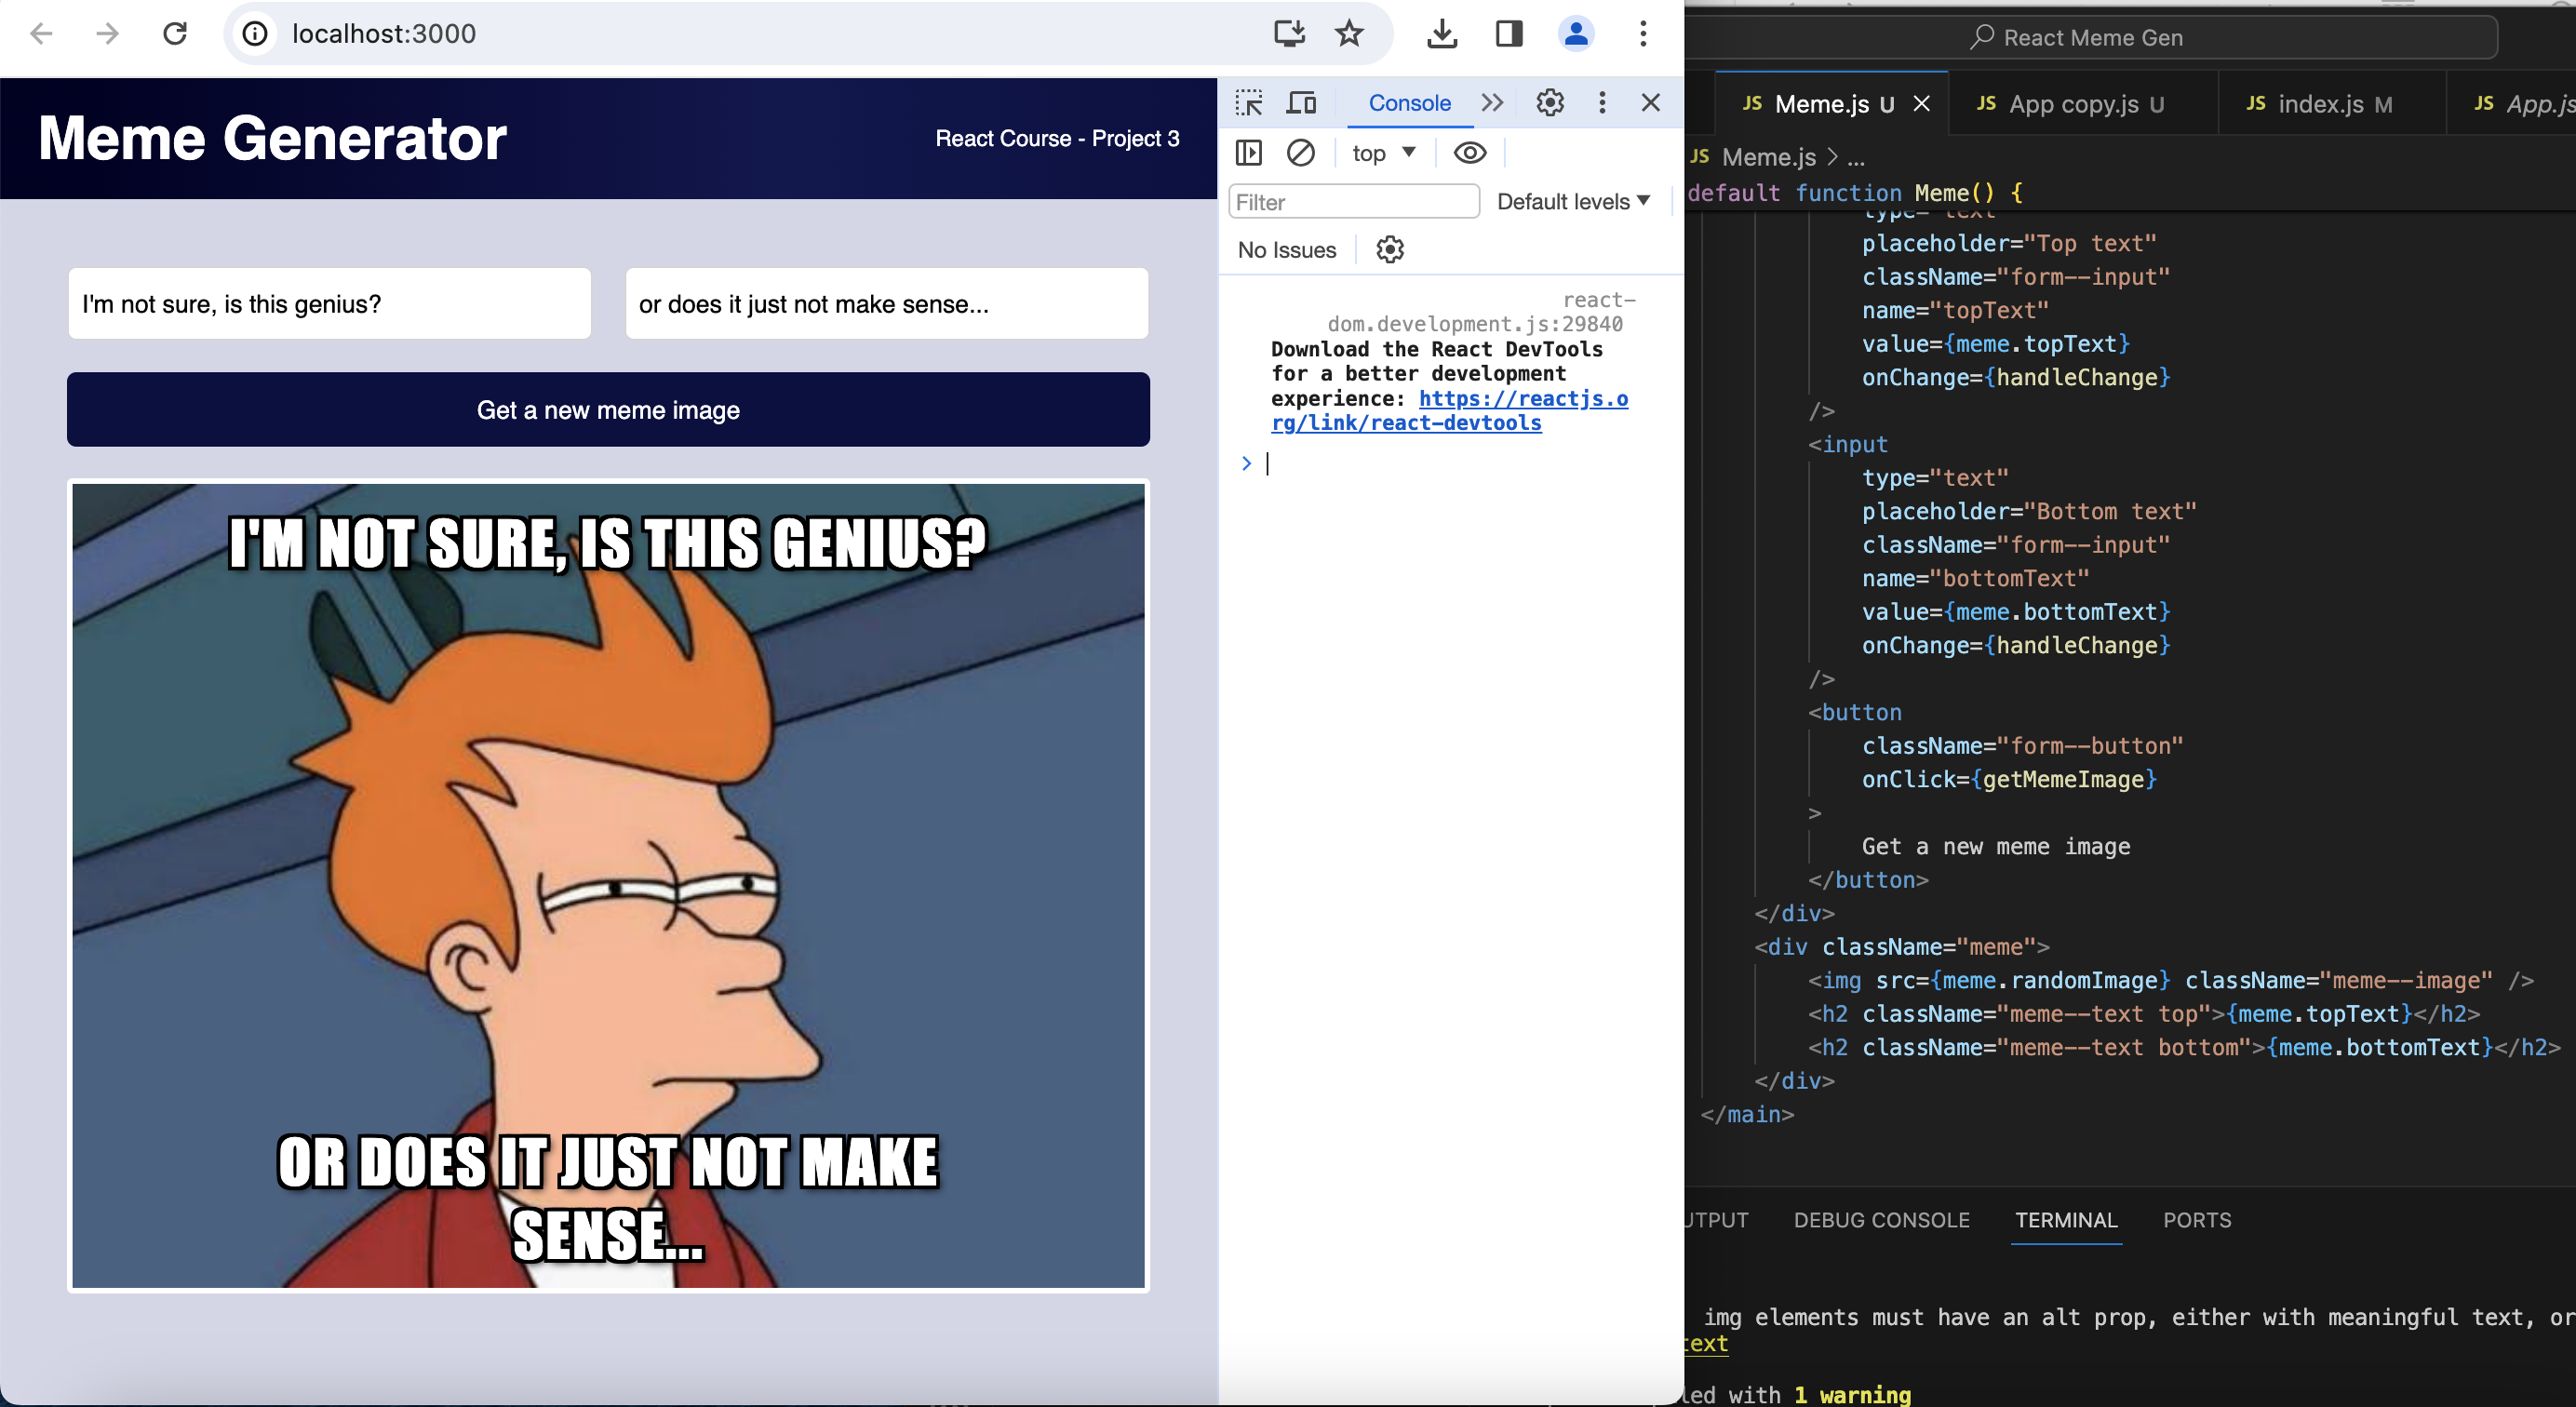Click the No Issues label in DevTools

click(x=1286, y=250)
